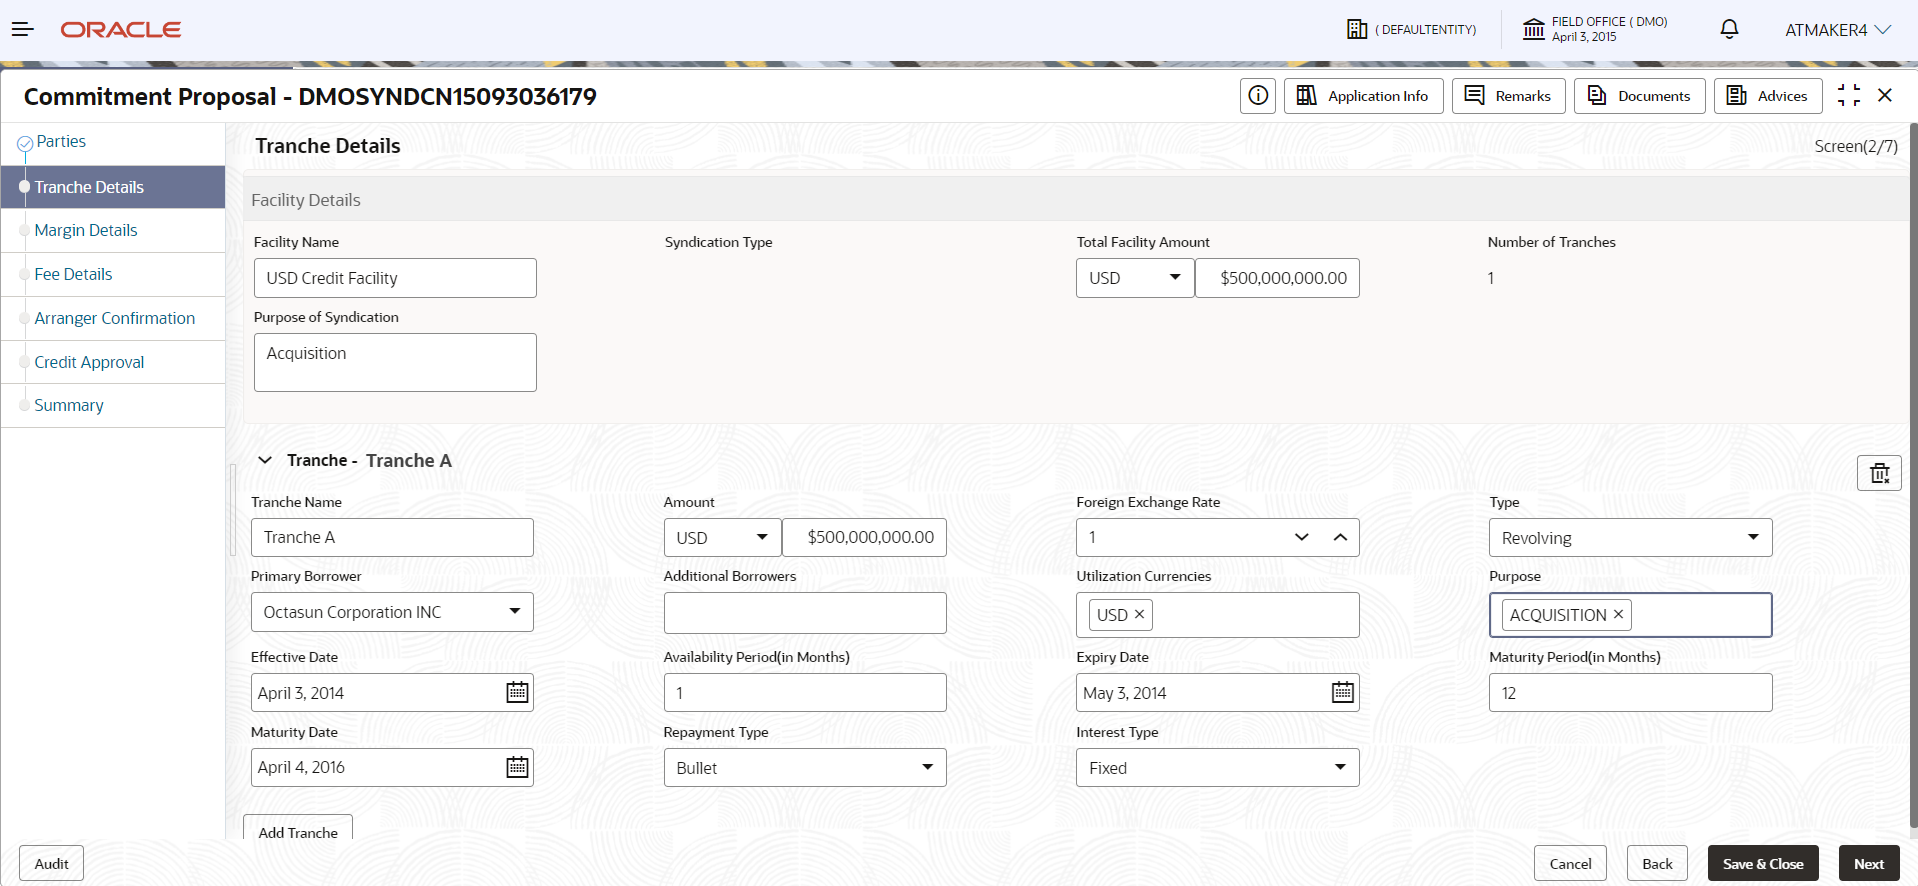Open Total Facility Amount currency dropdown
Screen dimensions: 1918x886
[x=1135, y=278]
